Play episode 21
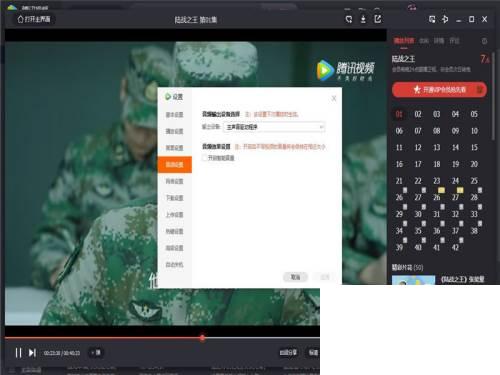This screenshot has height=375, width=500. pyautogui.click(x=399, y=181)
